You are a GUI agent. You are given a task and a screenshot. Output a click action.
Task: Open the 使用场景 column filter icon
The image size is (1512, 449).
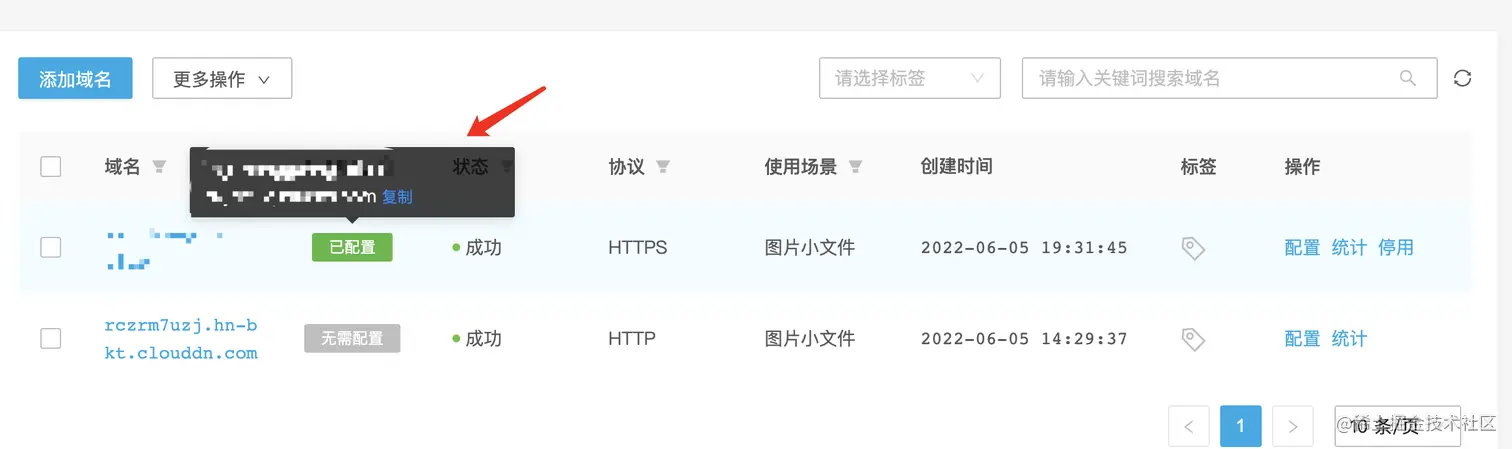click(x=855, y=167)
